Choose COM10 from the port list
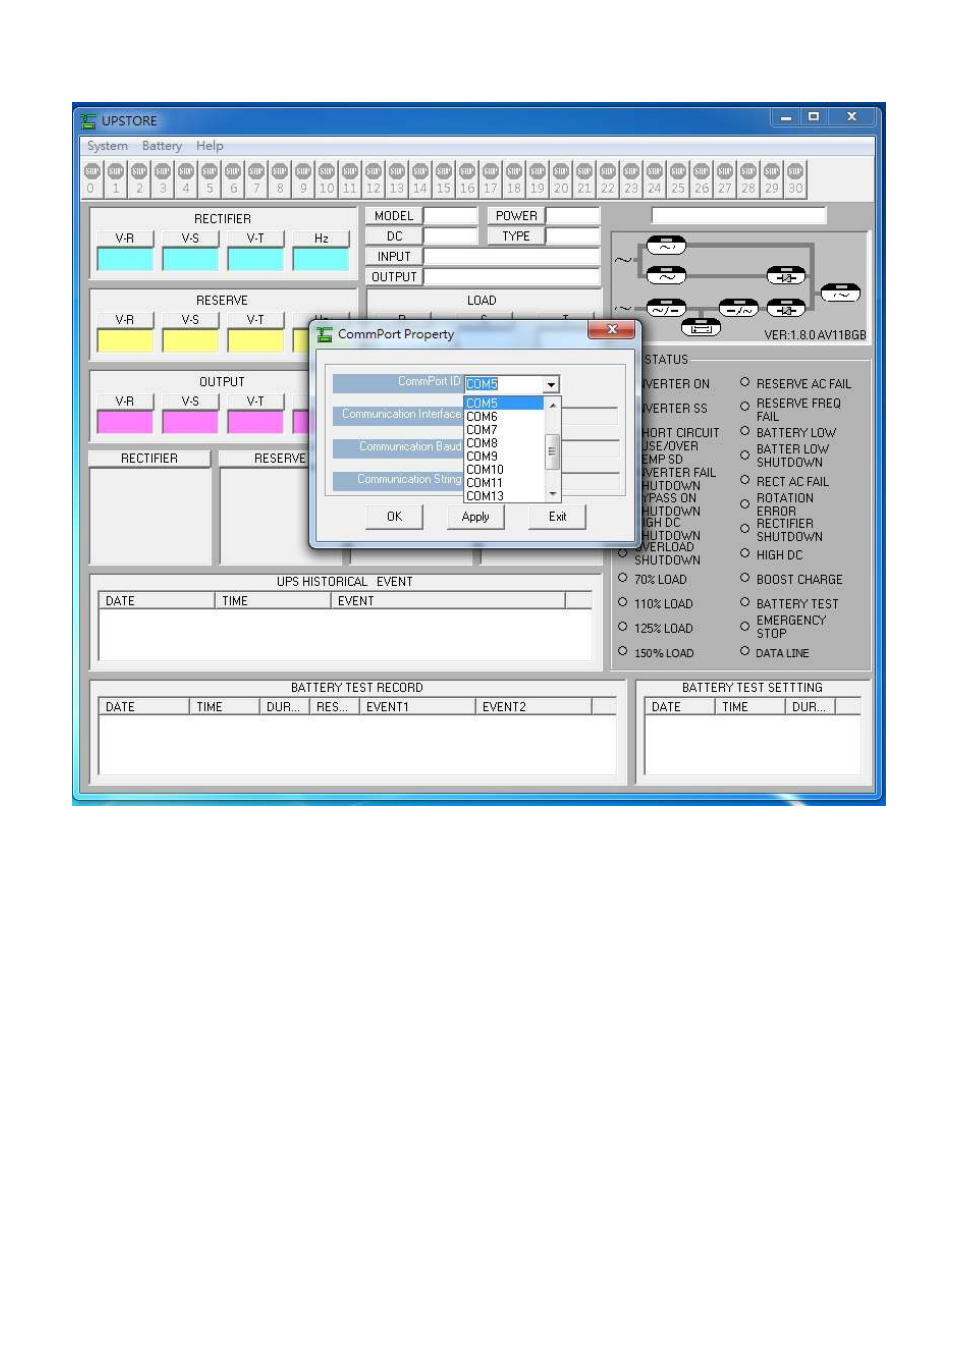The height and width of the screenshot is (1349, 954). point(504,469)
